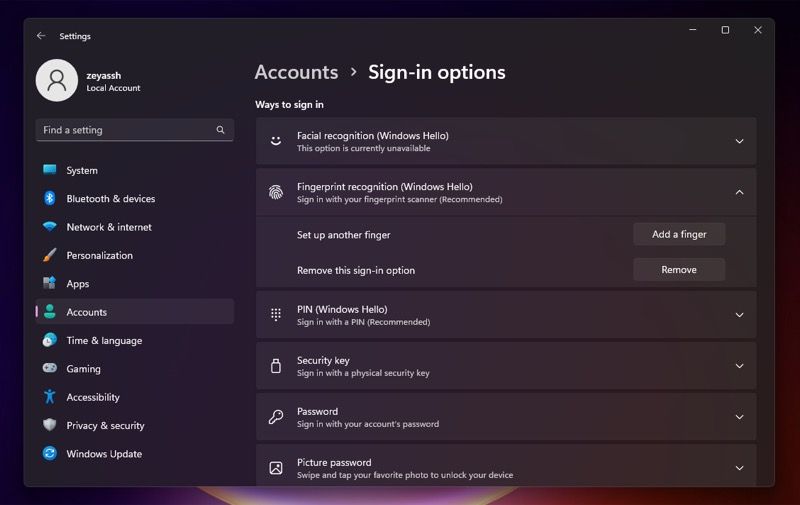Expand the PIN (Windows Hello) section
800x505 pixels.
[x=739, y=315]
